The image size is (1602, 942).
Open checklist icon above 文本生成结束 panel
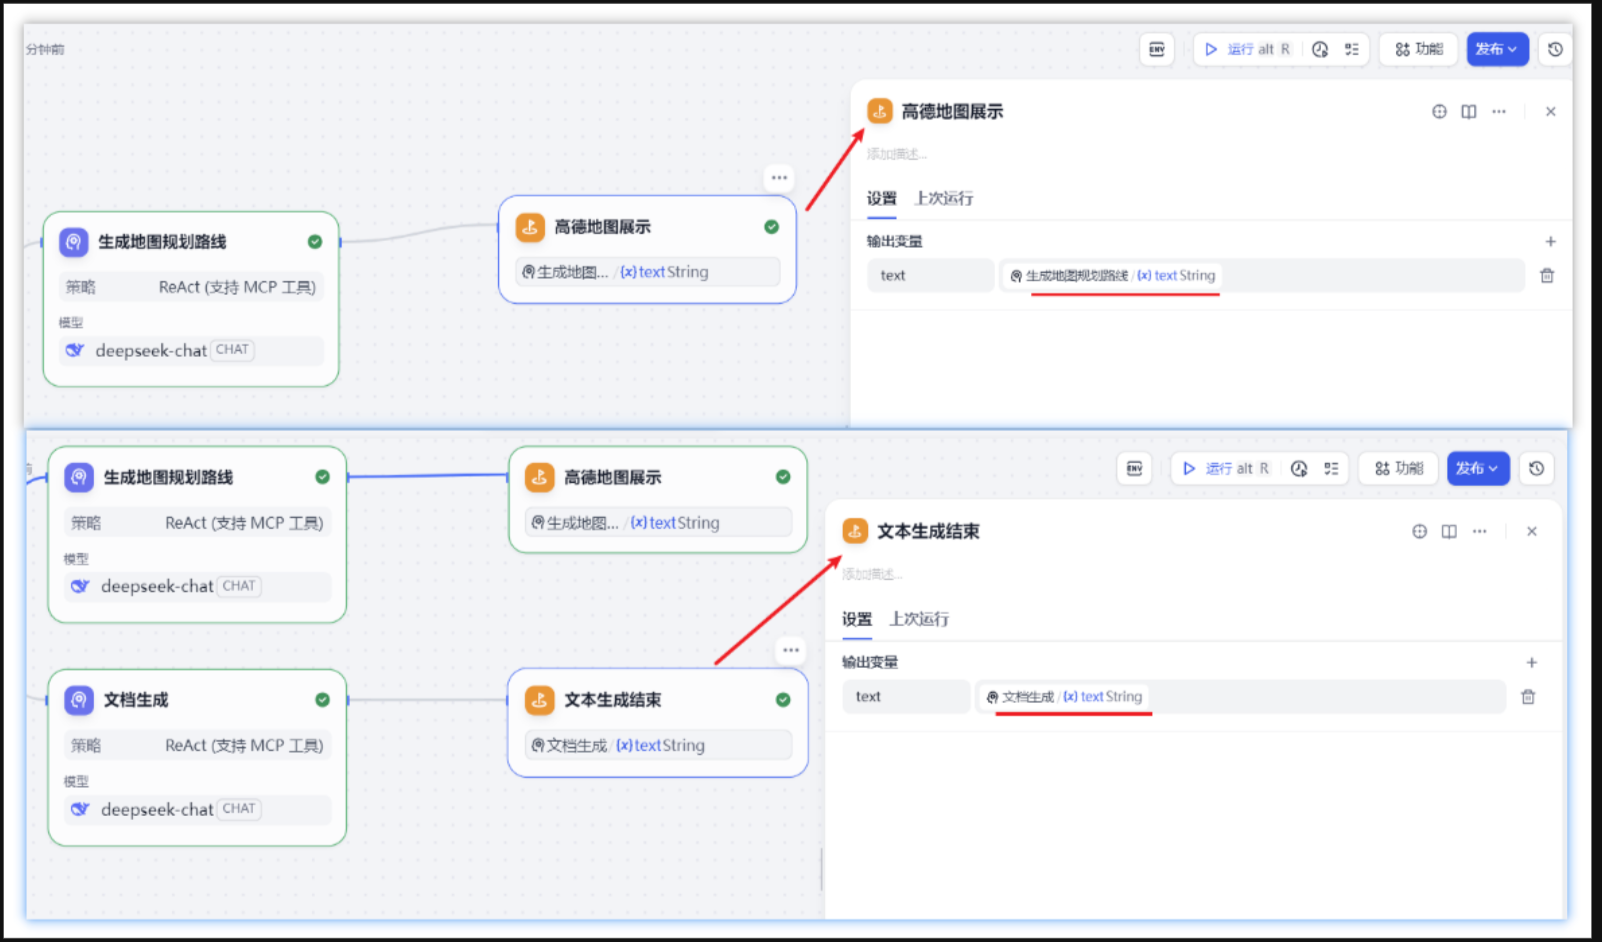(1331, 468)
